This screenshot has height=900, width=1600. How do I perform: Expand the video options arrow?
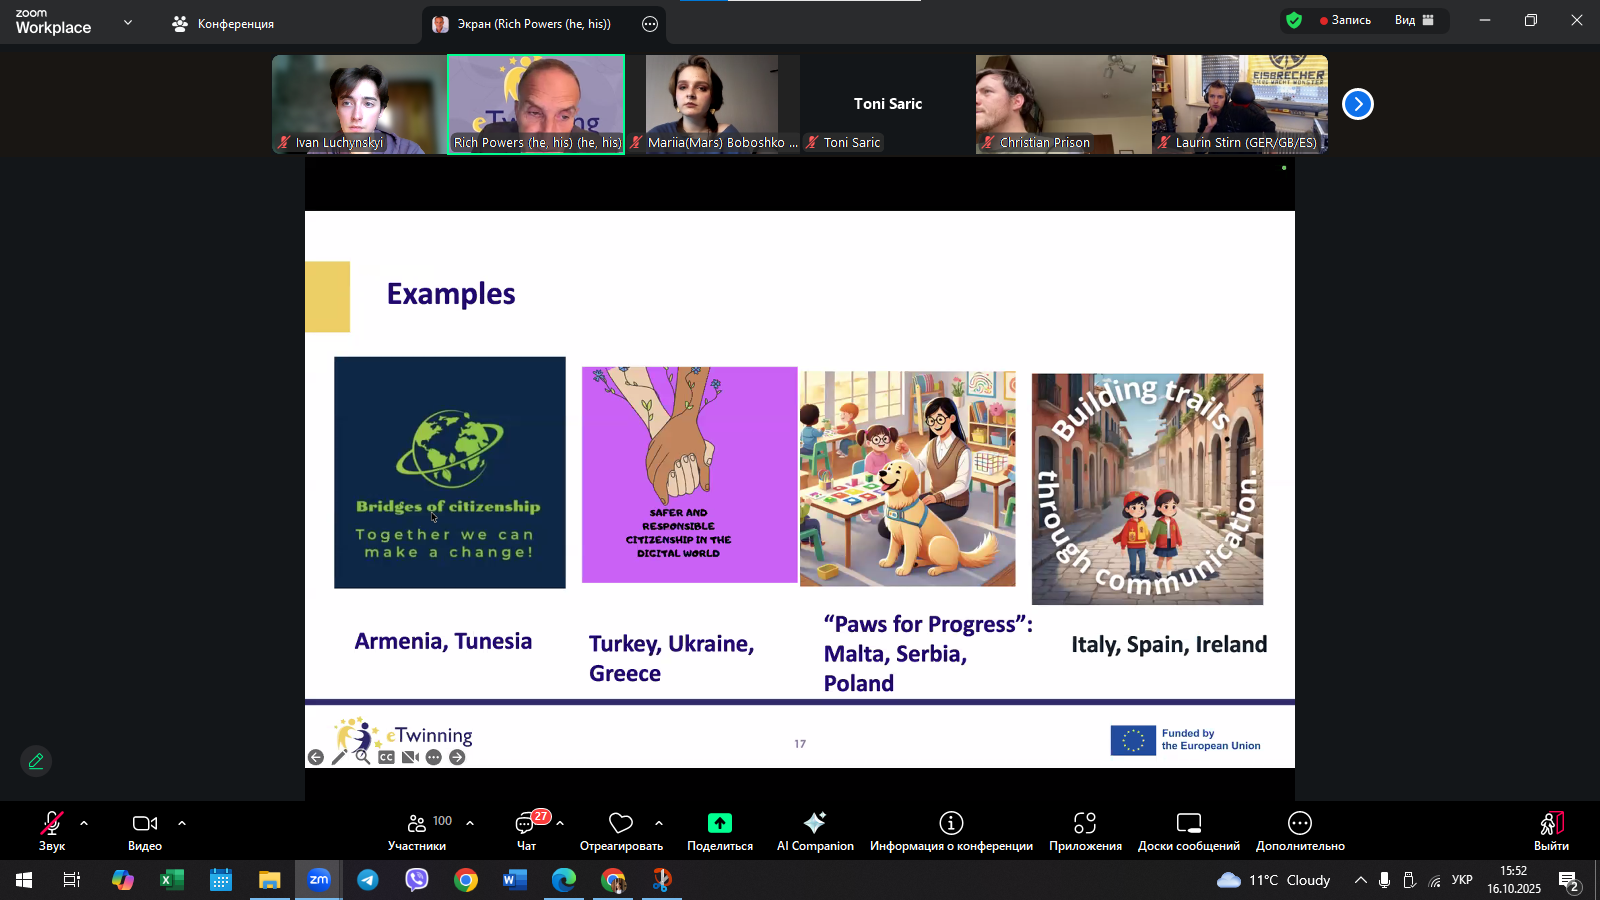coord(182,823)
